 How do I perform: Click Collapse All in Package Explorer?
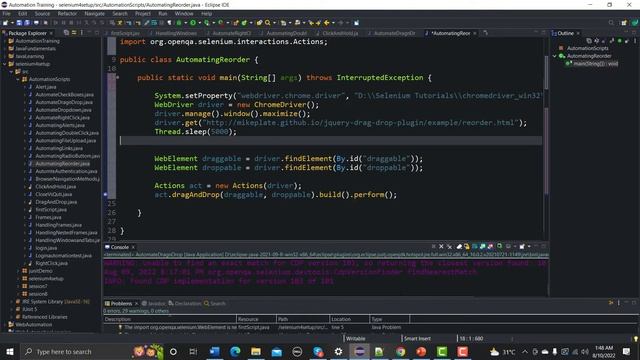point(66,33)
